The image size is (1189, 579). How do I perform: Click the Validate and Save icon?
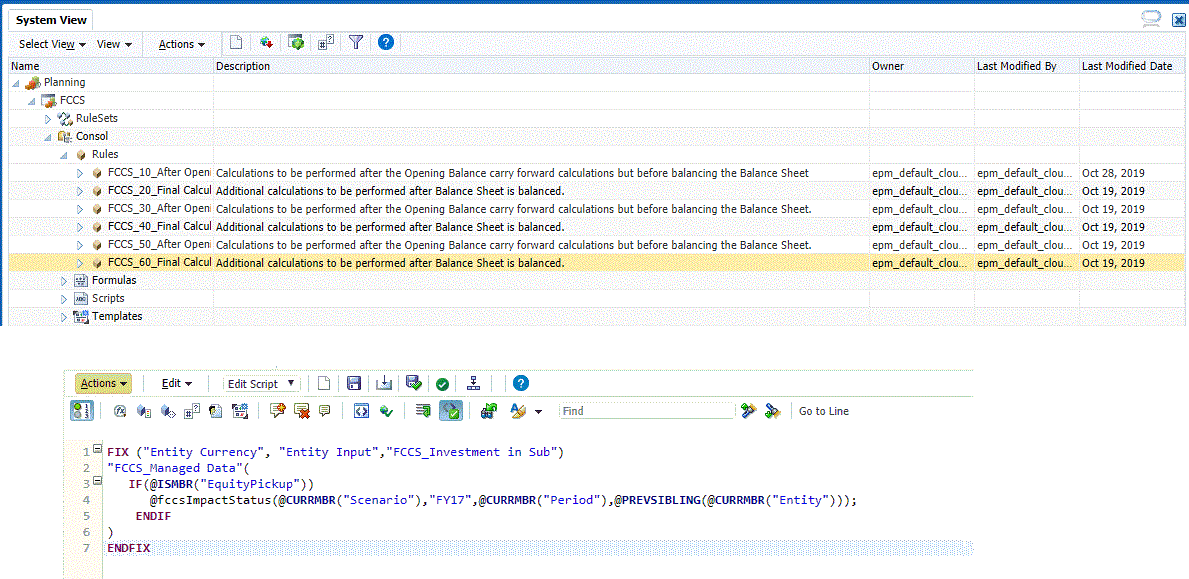413,383
